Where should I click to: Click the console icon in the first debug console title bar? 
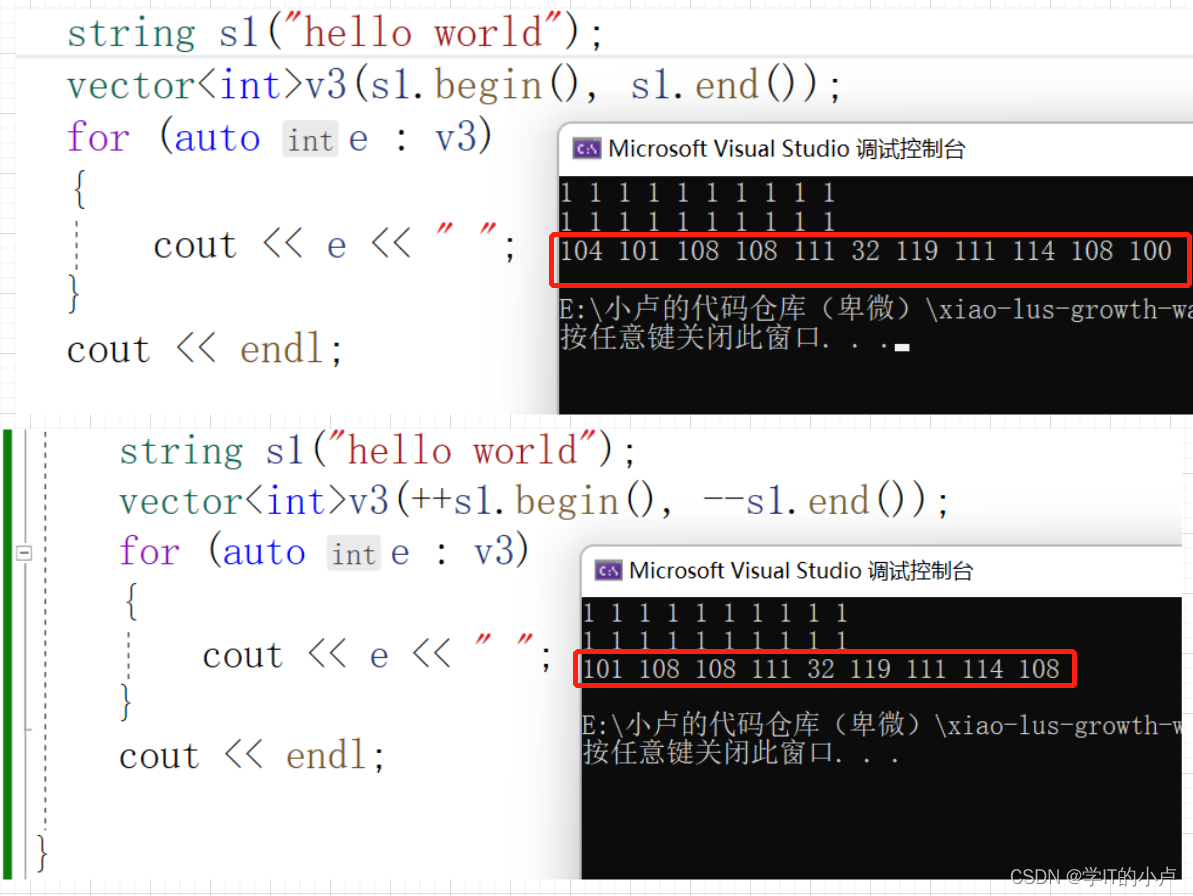tap(589, 148)
